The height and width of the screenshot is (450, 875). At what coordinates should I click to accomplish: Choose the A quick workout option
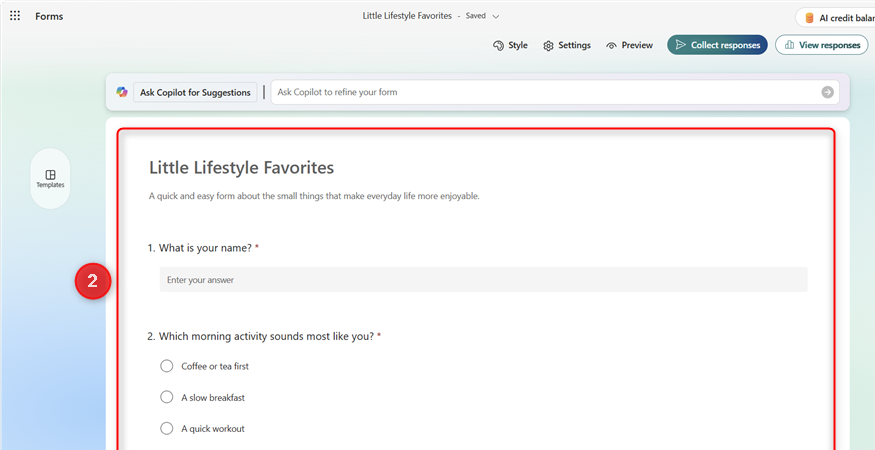pos(203,429)
